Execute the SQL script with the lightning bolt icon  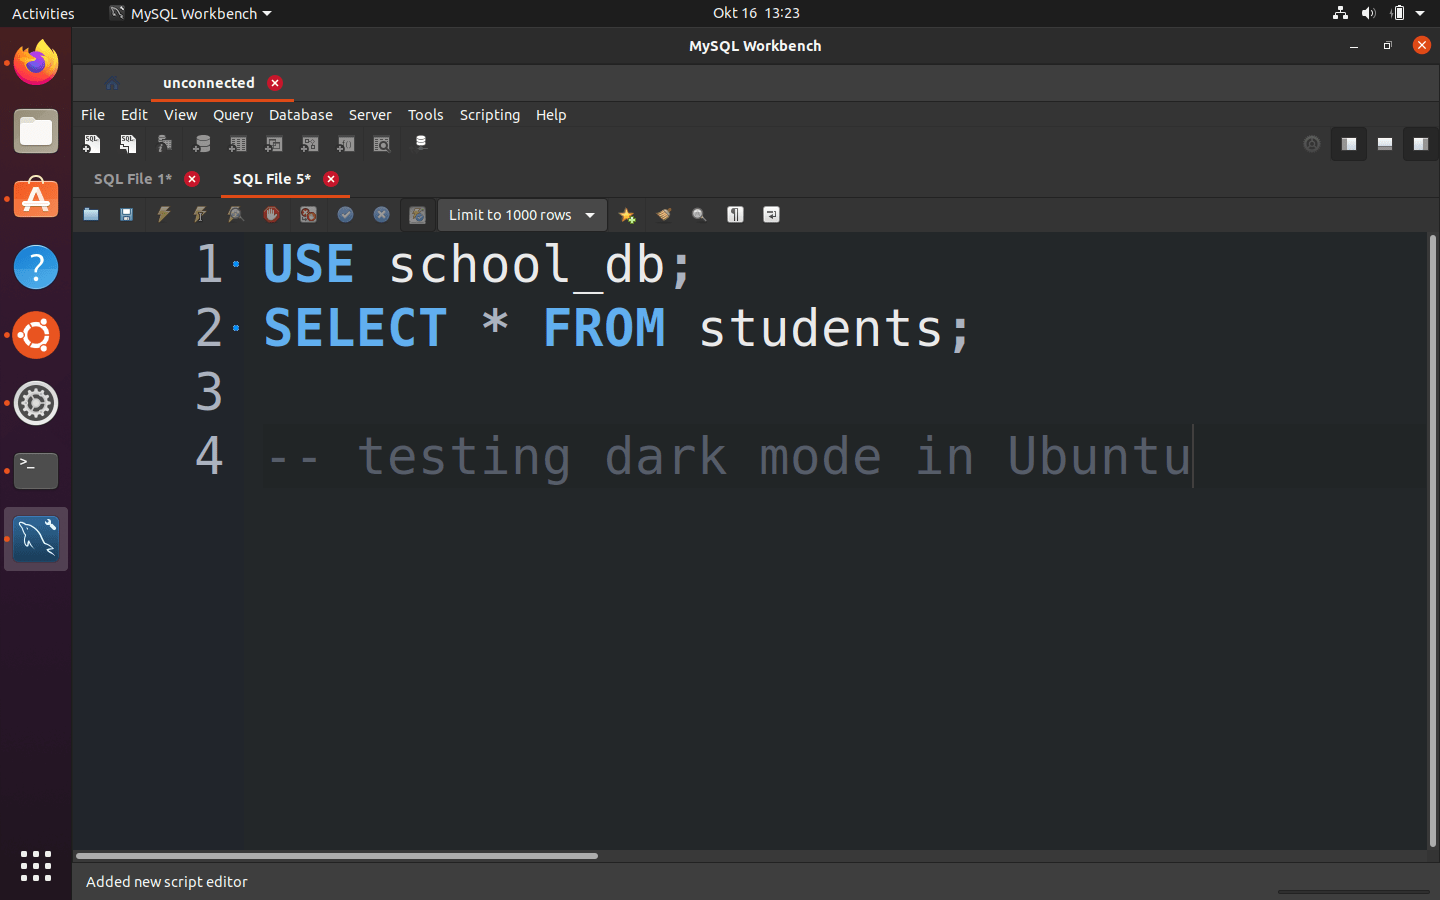click(163, 214)
